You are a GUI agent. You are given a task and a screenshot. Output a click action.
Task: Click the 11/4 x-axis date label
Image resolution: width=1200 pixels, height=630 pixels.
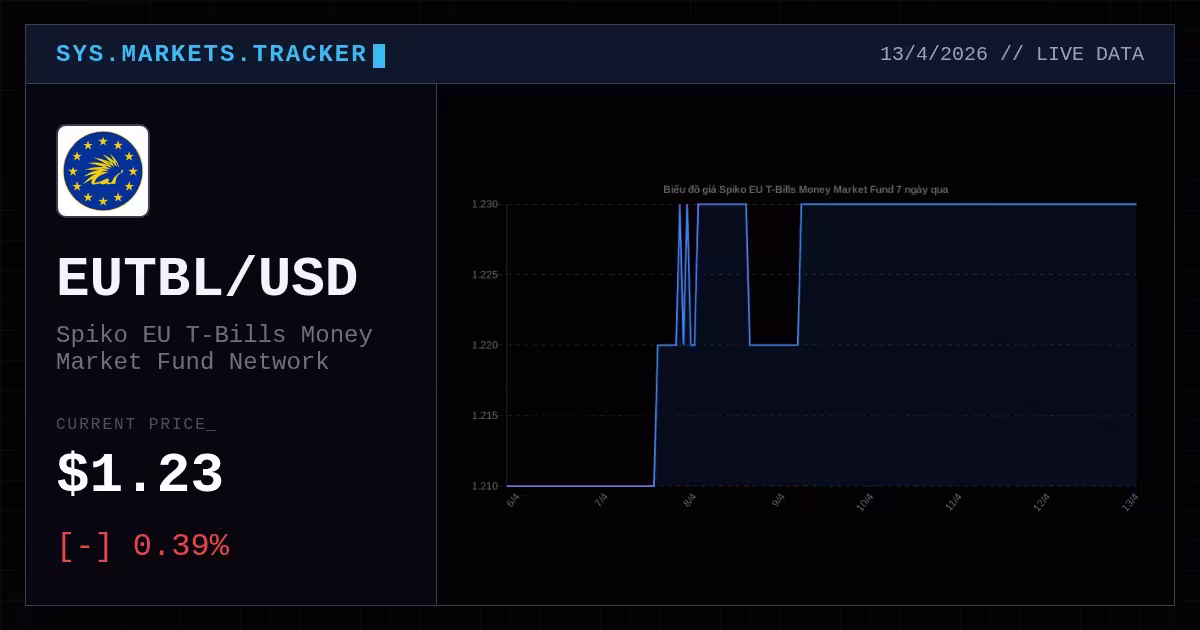coord(953,501)
